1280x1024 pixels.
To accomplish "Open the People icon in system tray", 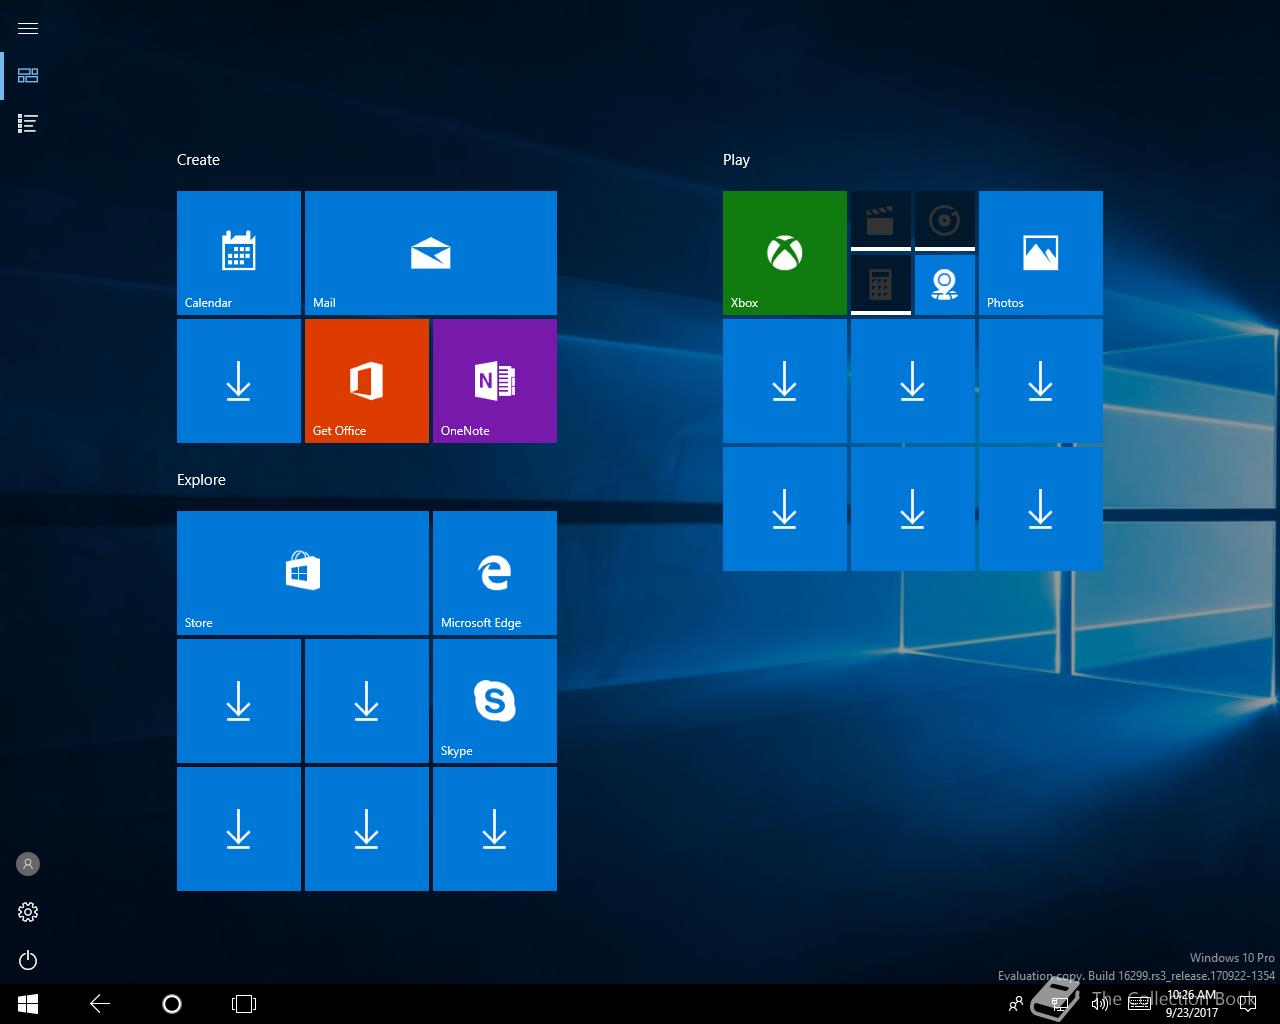I will coord(1016,1004).
